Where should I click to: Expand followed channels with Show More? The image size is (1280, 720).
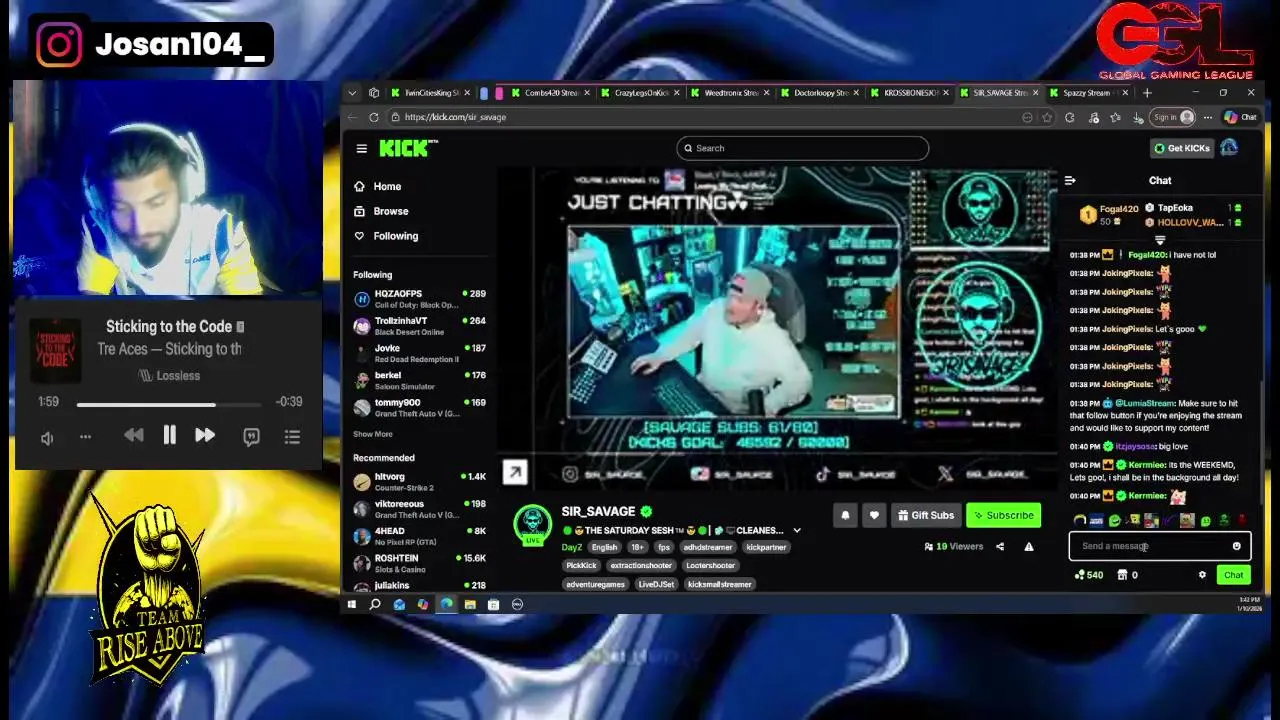372,434
